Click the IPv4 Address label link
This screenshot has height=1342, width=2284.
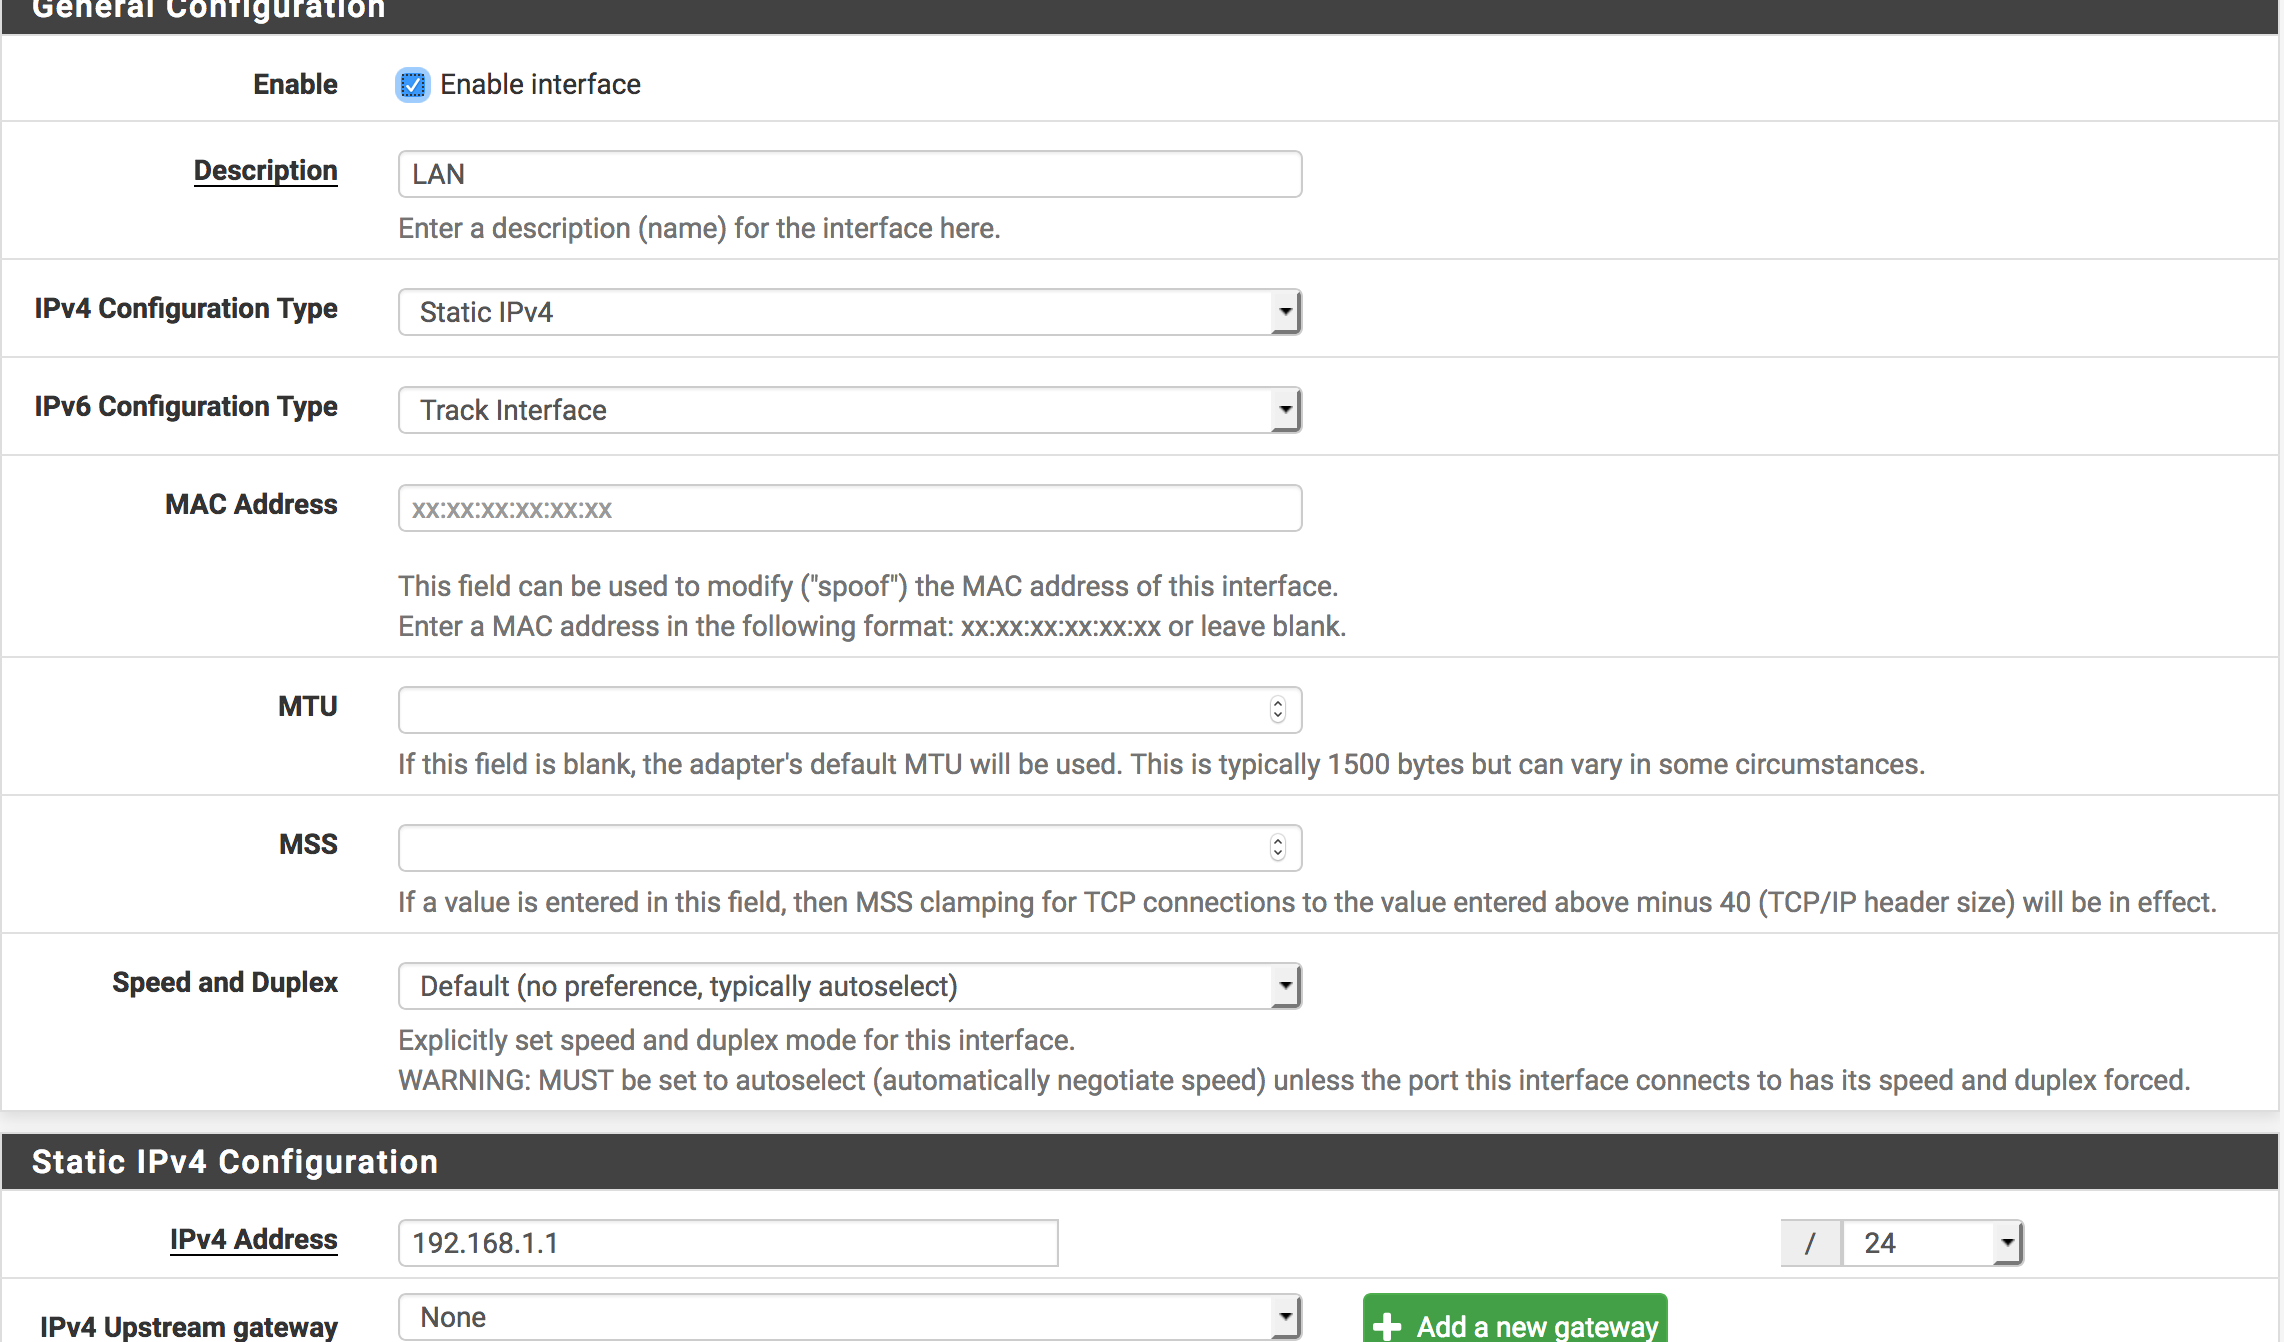tap(253, 1240)
